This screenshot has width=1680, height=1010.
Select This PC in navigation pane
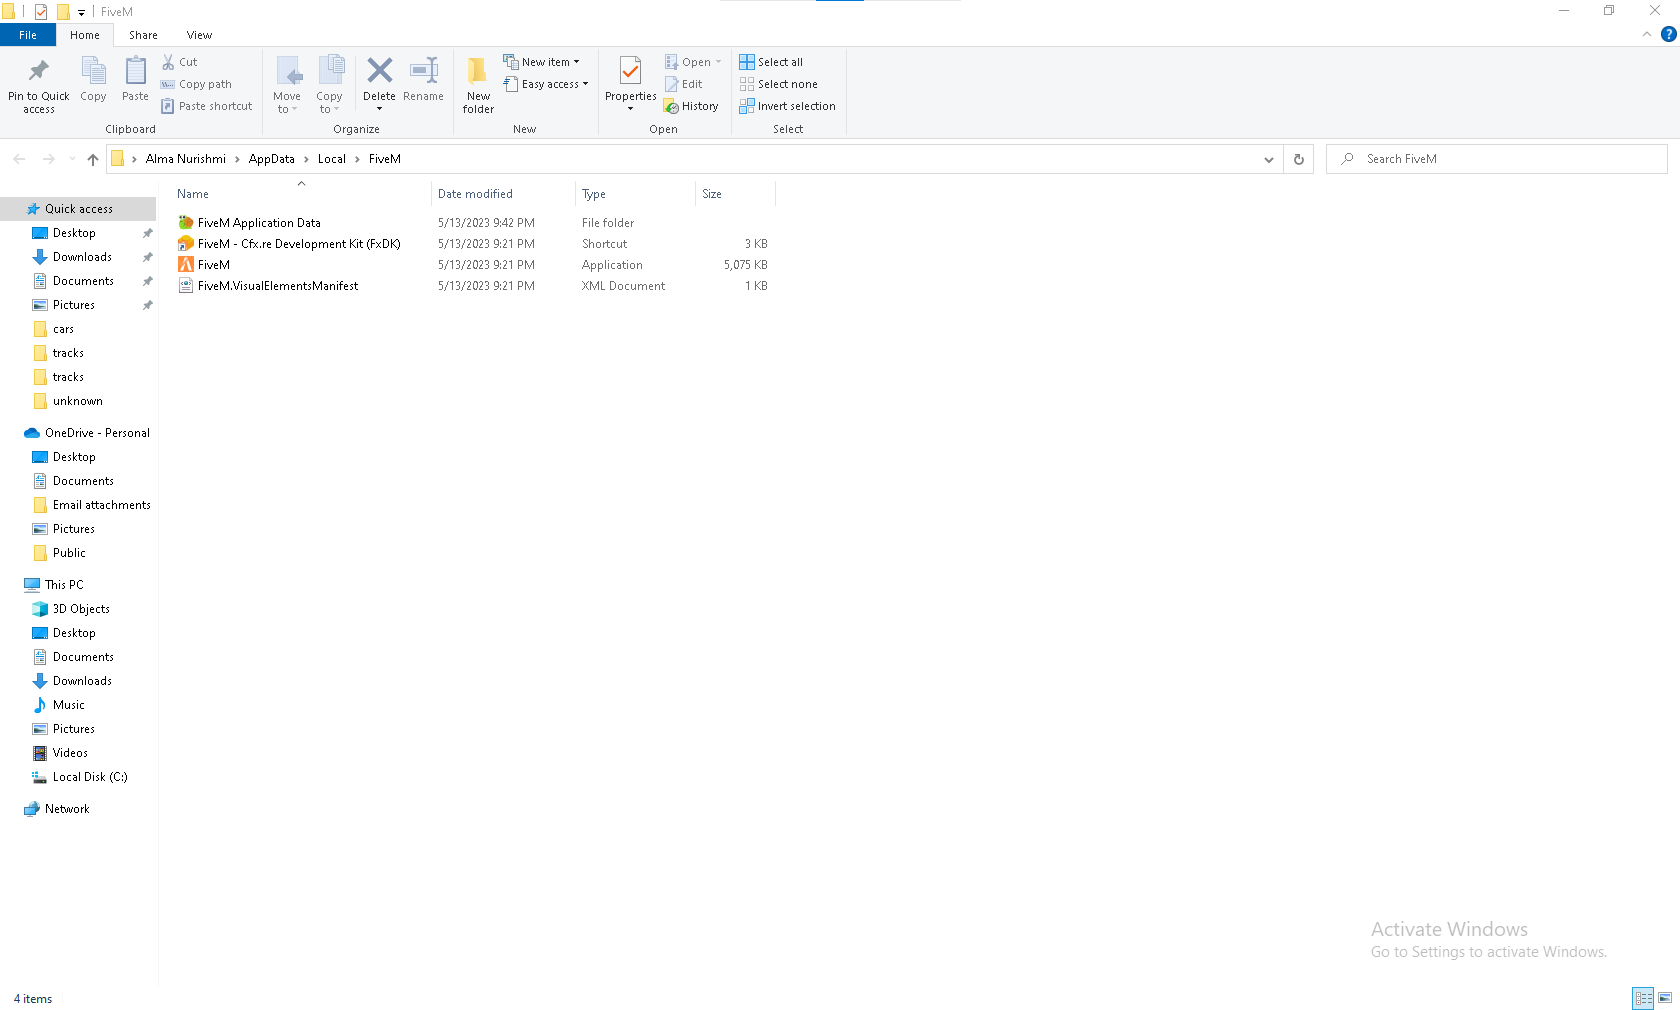click(64, 585)
